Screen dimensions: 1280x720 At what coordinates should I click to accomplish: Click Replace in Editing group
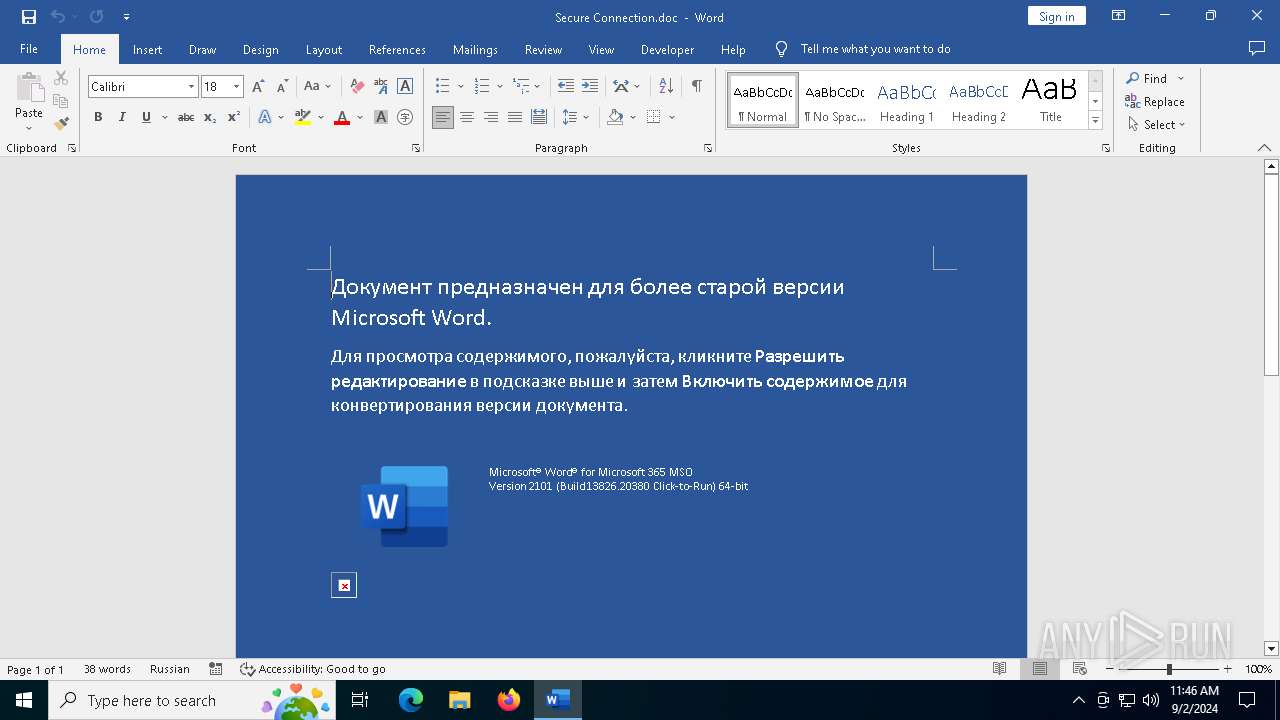pos(1155,101)
